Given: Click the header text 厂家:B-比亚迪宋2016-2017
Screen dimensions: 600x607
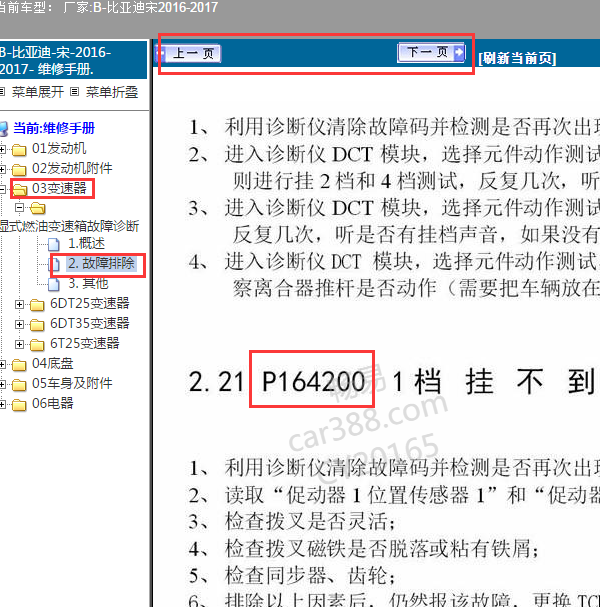Looking at the screenshot, I should pyautogui.click(x=140, y=7).
